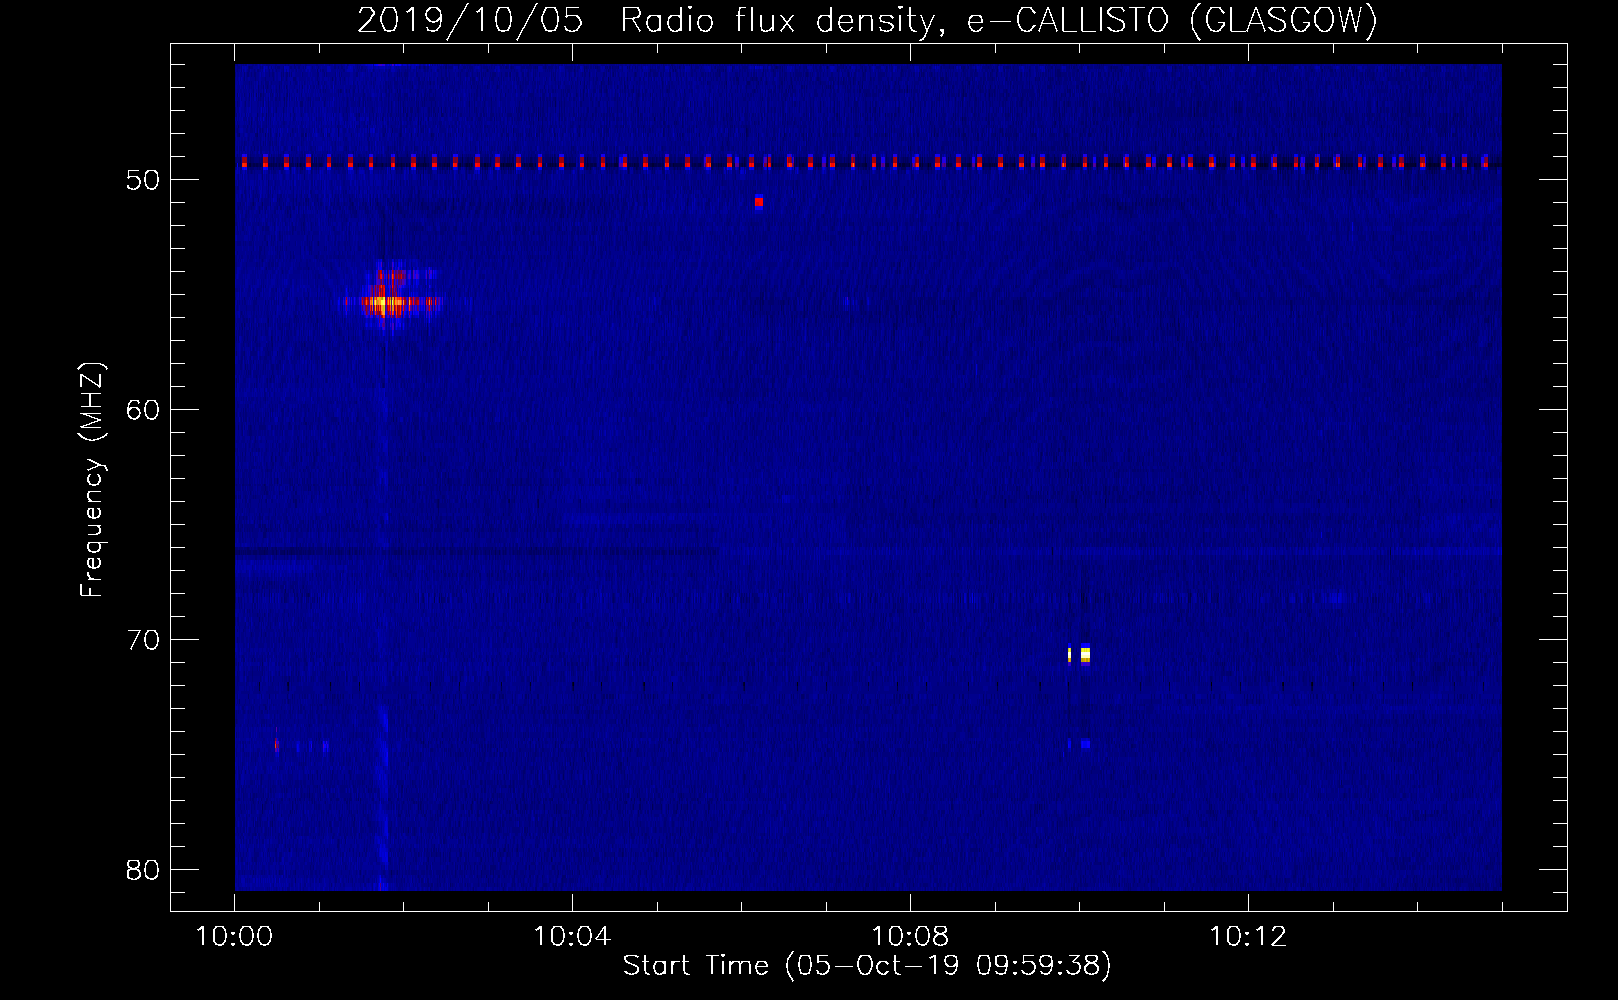
Task: Click the 10:04 time tick label
Action: pyautogui.click(x=572, y=937)
